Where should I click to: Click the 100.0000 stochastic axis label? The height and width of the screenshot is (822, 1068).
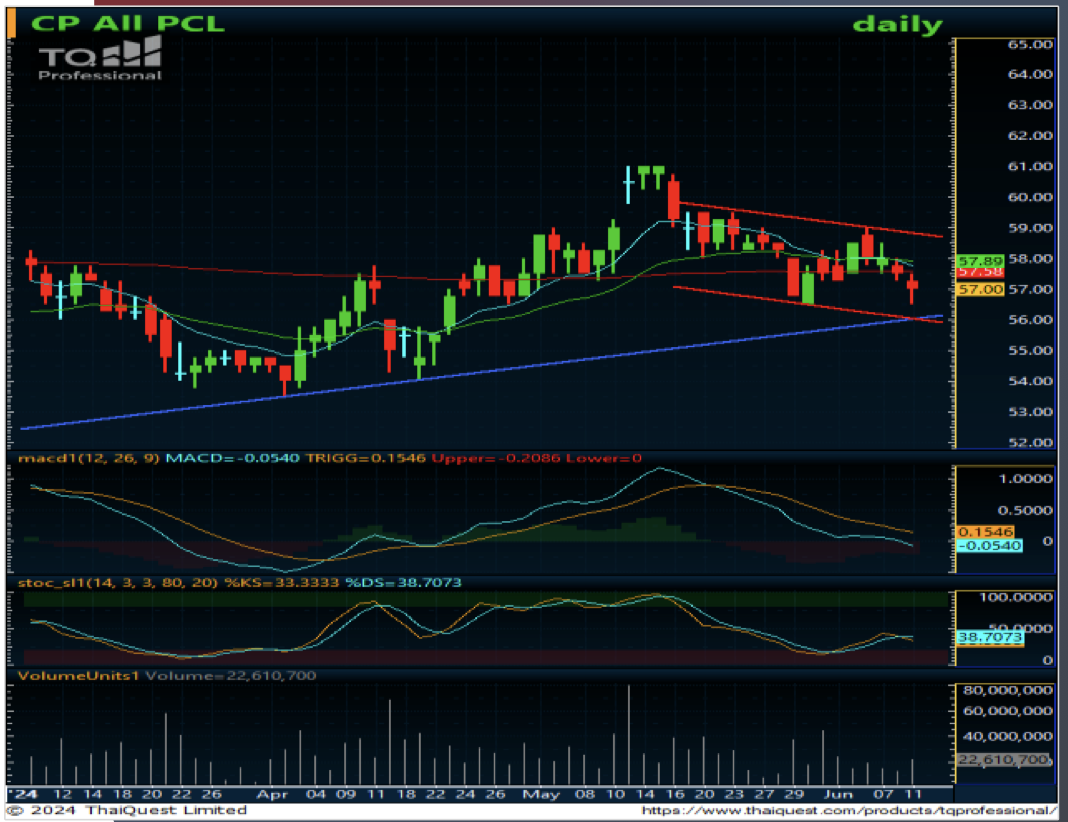pyautogui.click(x=1016, y=597)
